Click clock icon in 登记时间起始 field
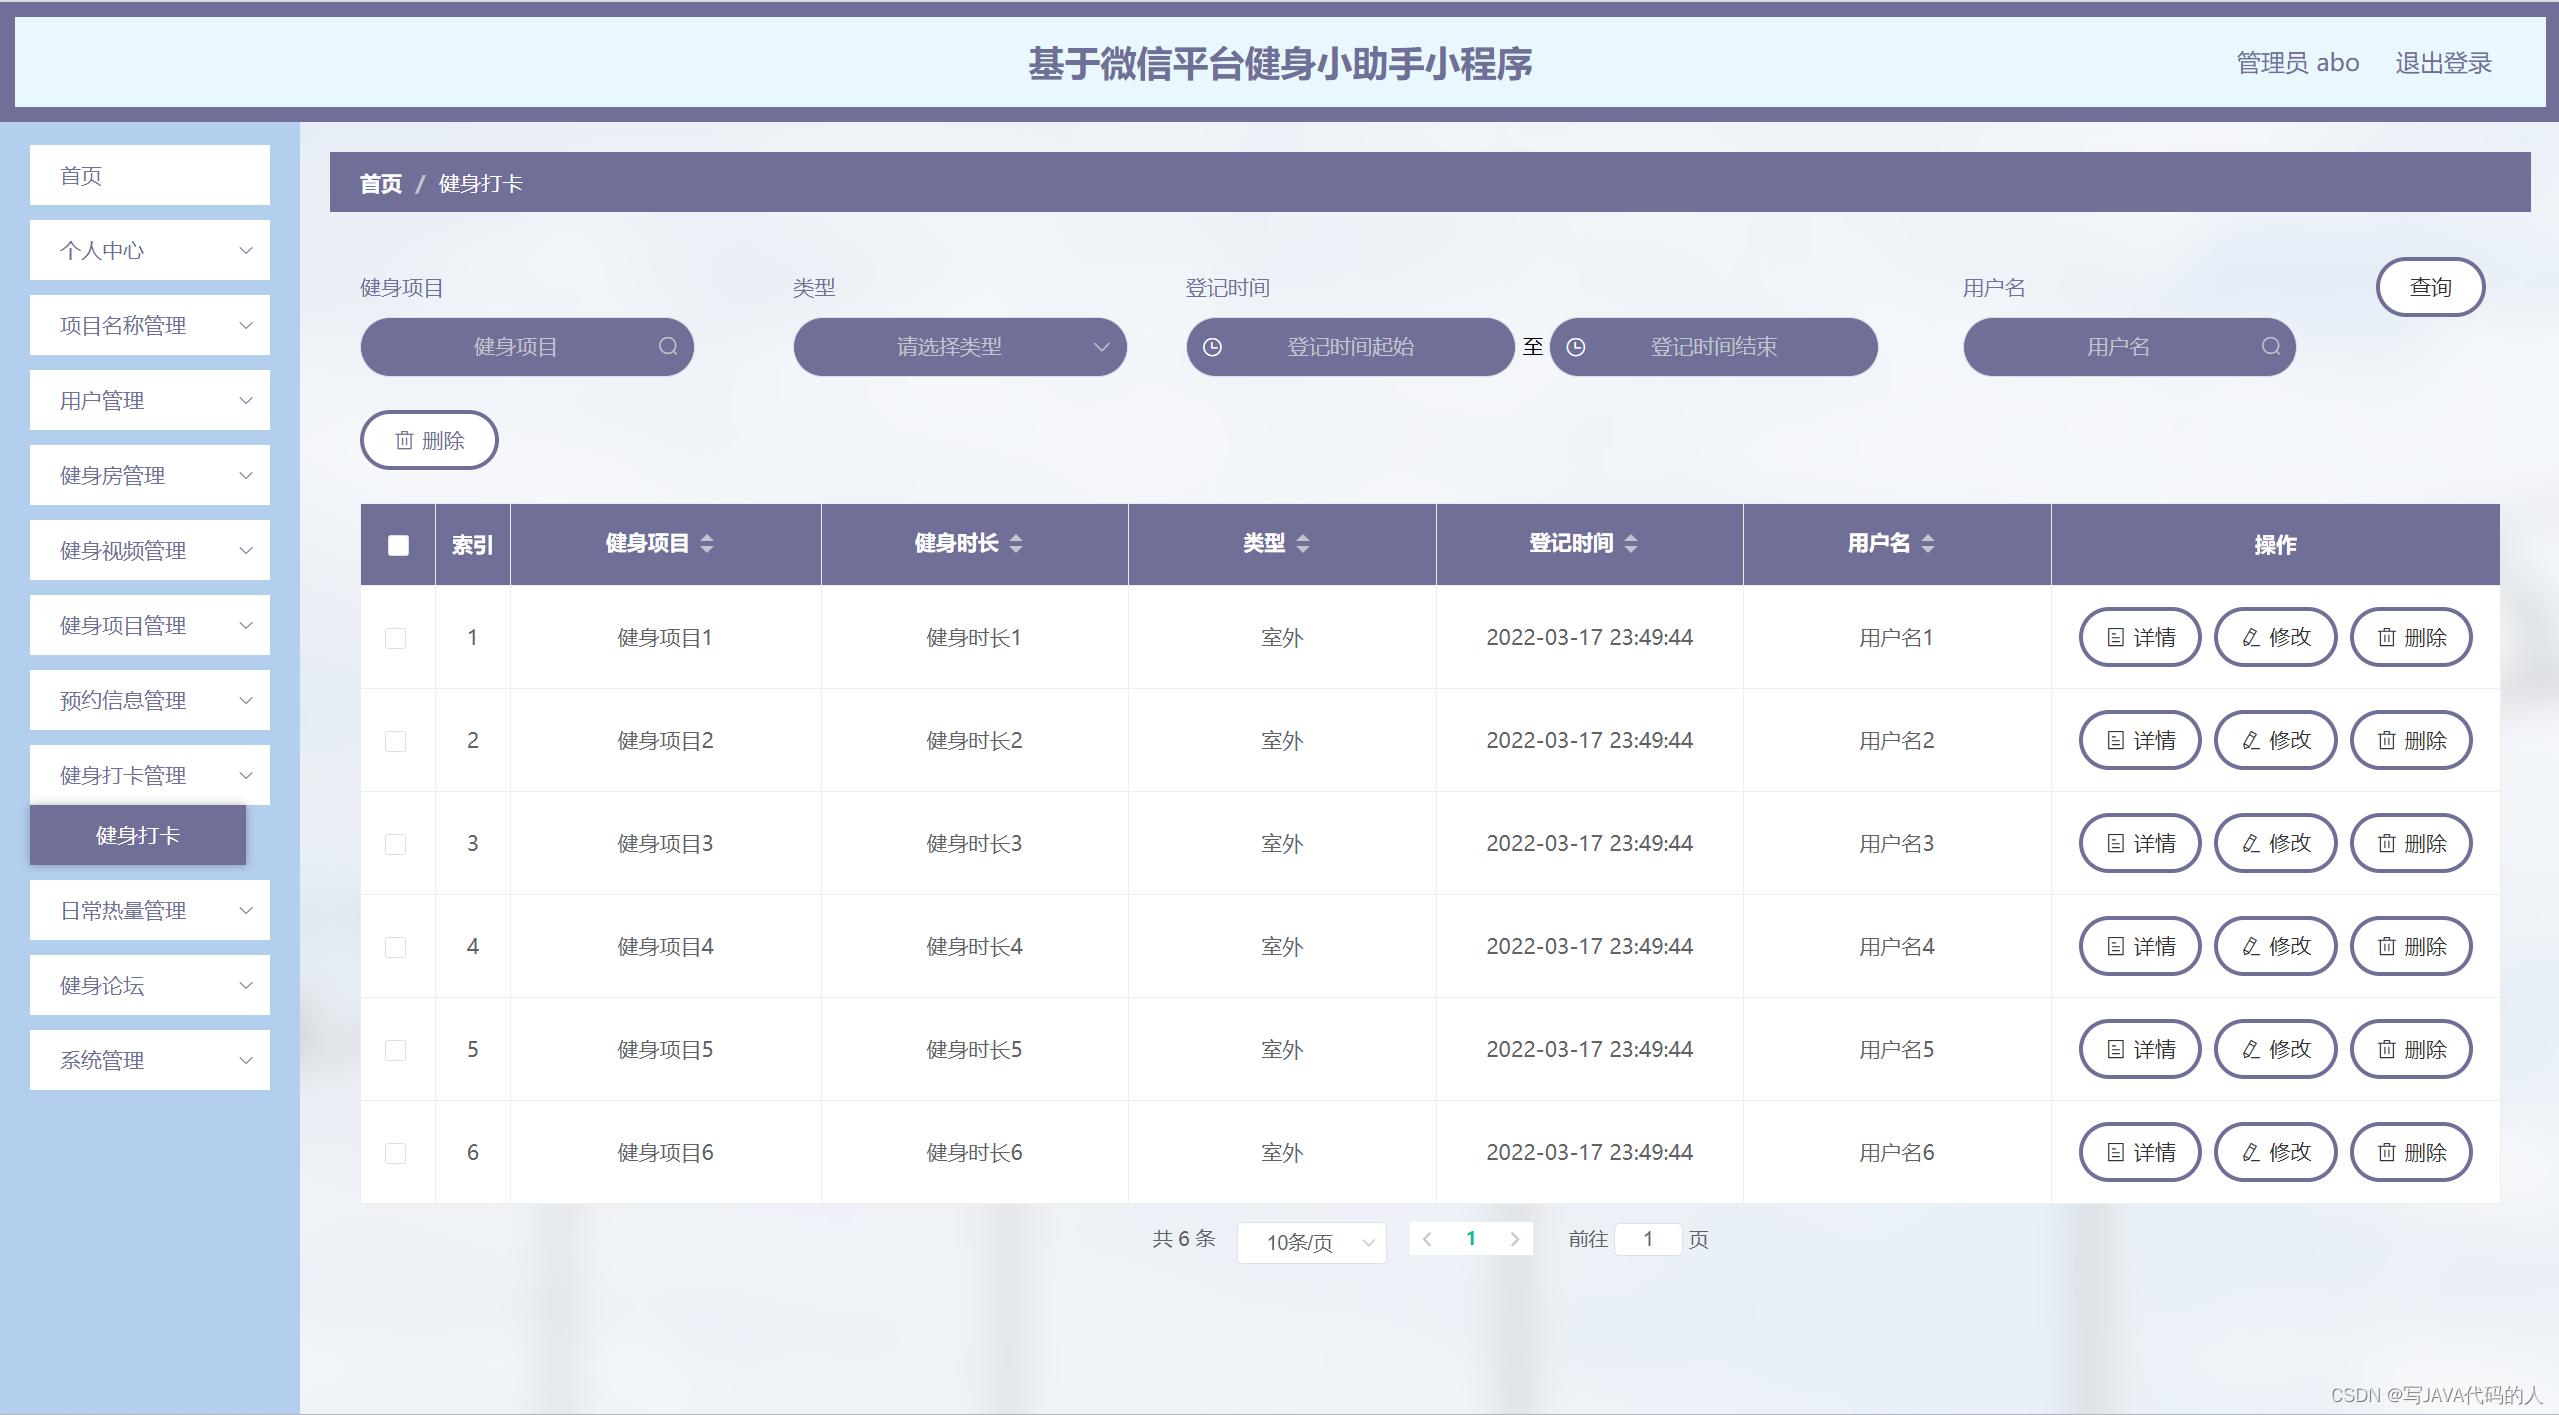This screenshot has width=2559, height=1415. coord(1212,347)
